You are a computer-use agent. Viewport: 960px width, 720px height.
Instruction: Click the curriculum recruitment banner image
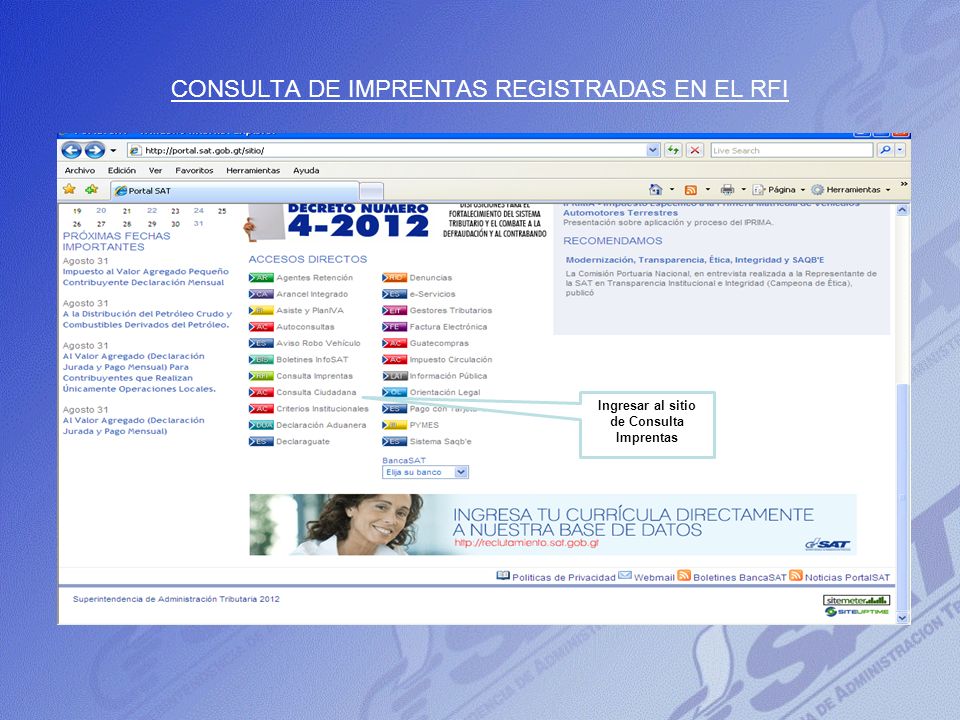point(552,525)
